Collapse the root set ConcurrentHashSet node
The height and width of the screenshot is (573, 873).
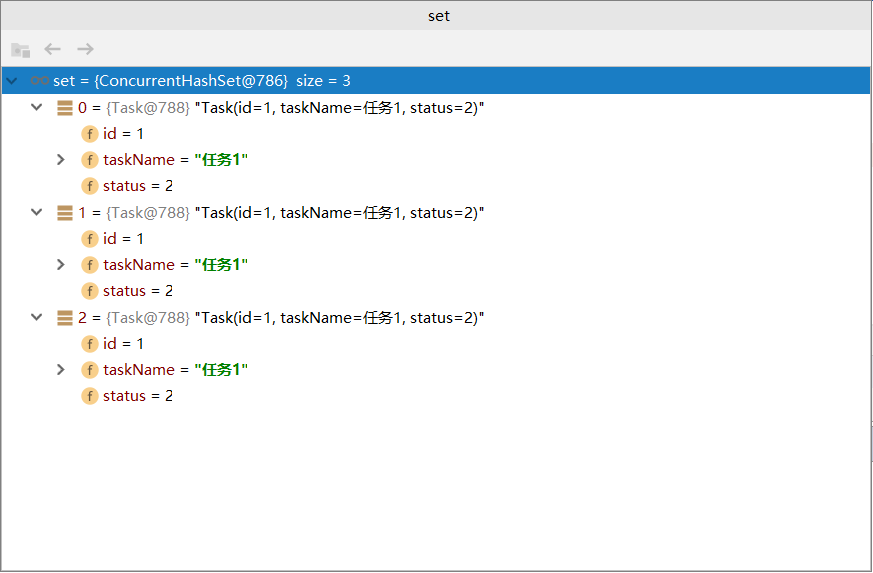point(12,80)
